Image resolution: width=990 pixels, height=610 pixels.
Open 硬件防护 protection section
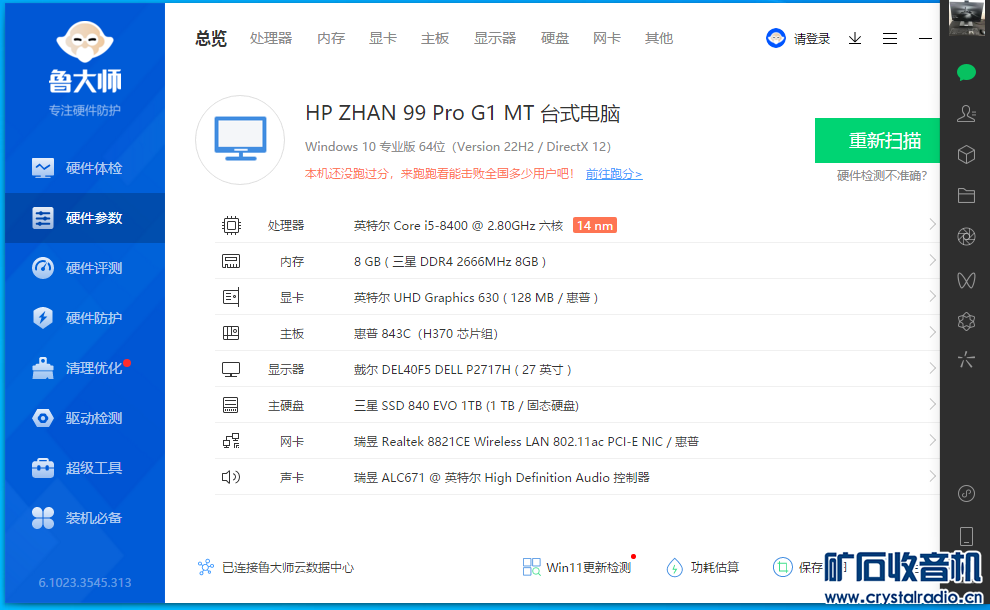pyautogui.click(x=85, y=318)
